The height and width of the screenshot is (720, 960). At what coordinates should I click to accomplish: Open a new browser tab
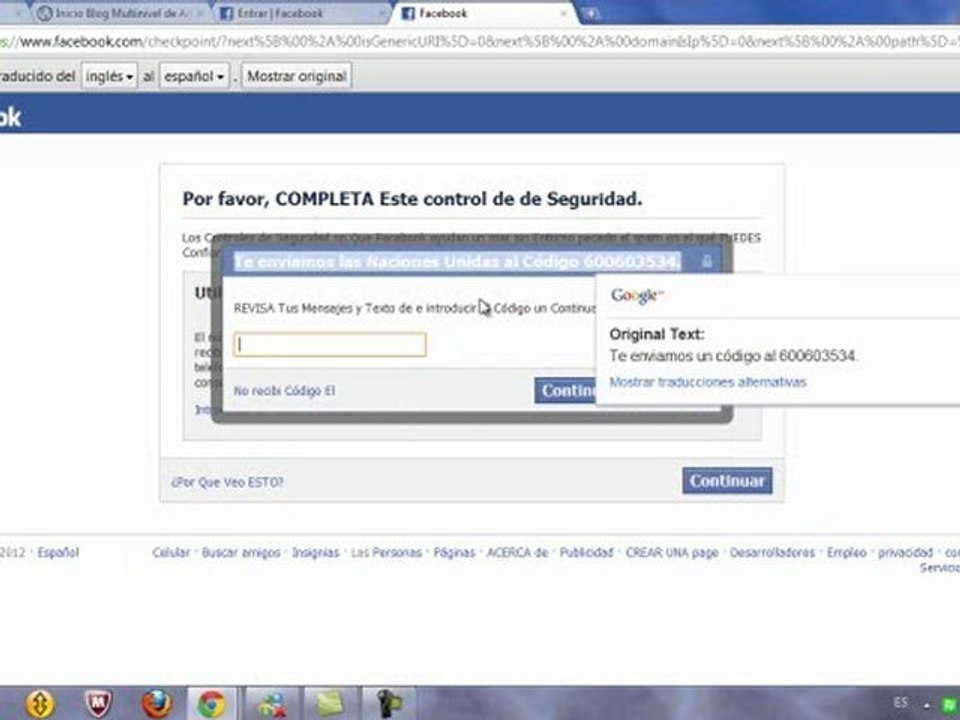pyautogui.click(x=591, y=13)
